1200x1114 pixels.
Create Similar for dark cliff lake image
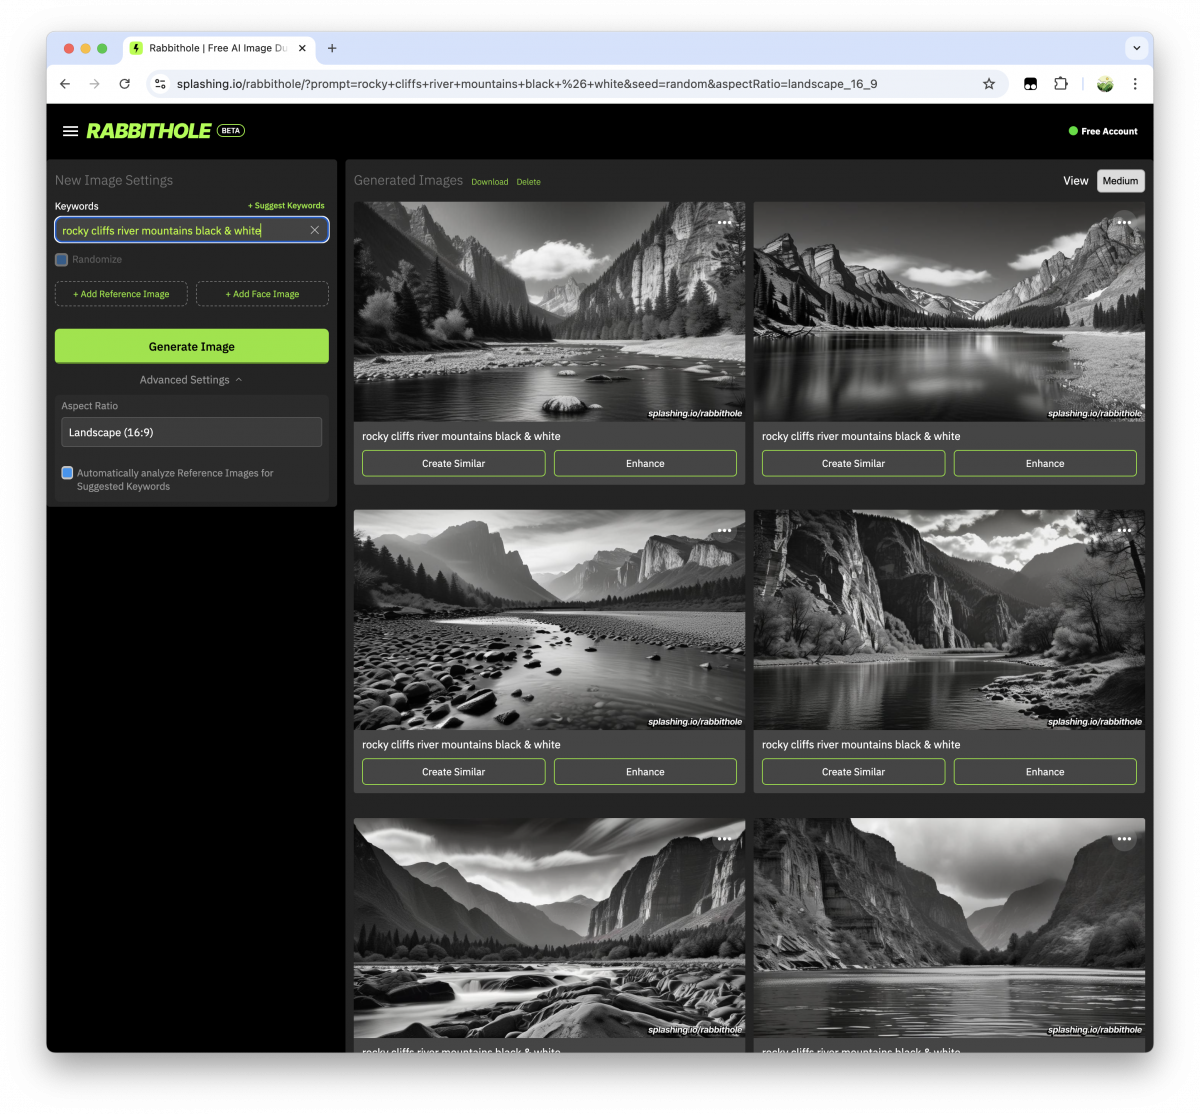(853, 772)
